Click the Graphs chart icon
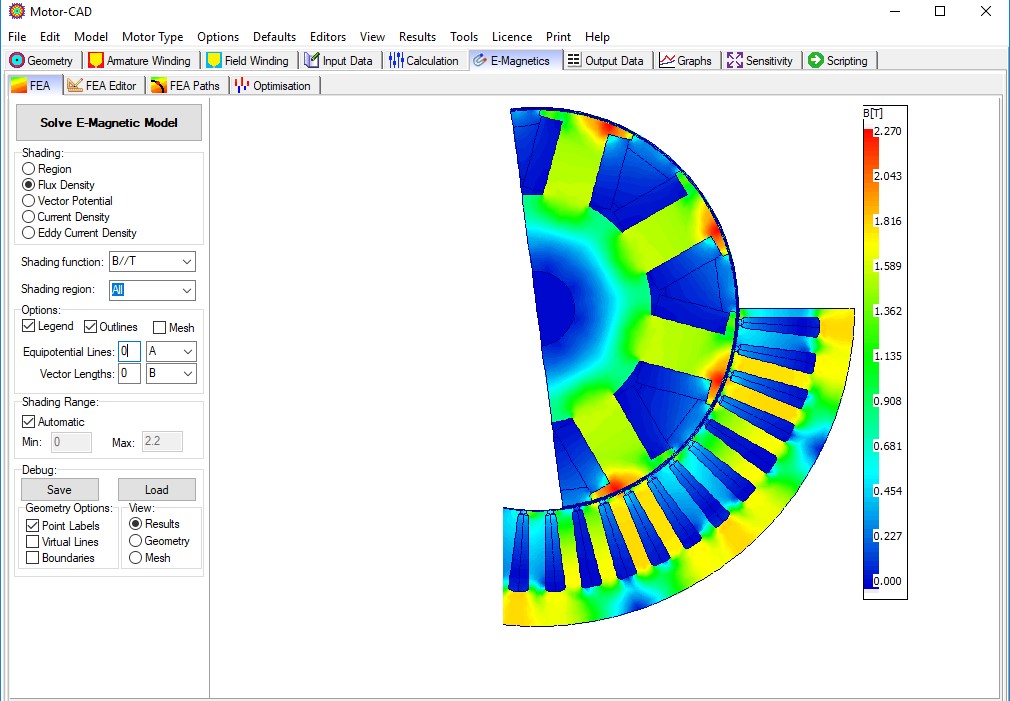Image resolution: width=1010 pixels, height=701 pixels. (x=667, y=61)
